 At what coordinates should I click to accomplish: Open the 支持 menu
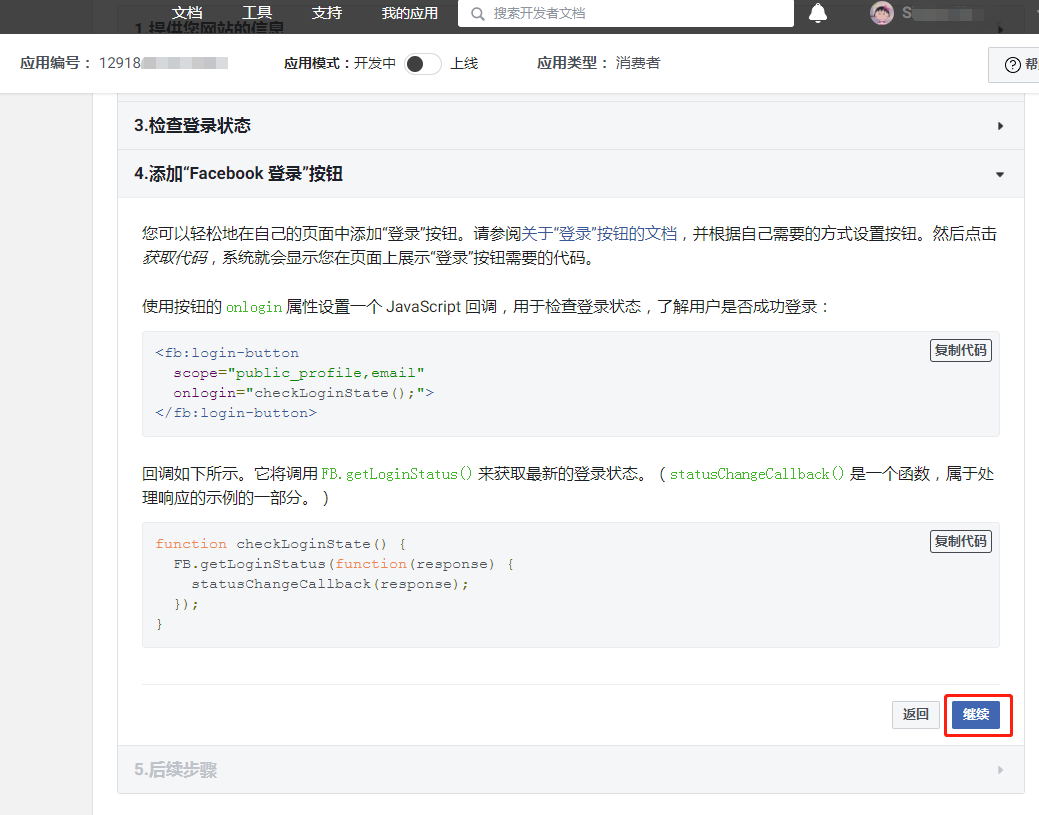pyautogui.click(x=327, y=13)
